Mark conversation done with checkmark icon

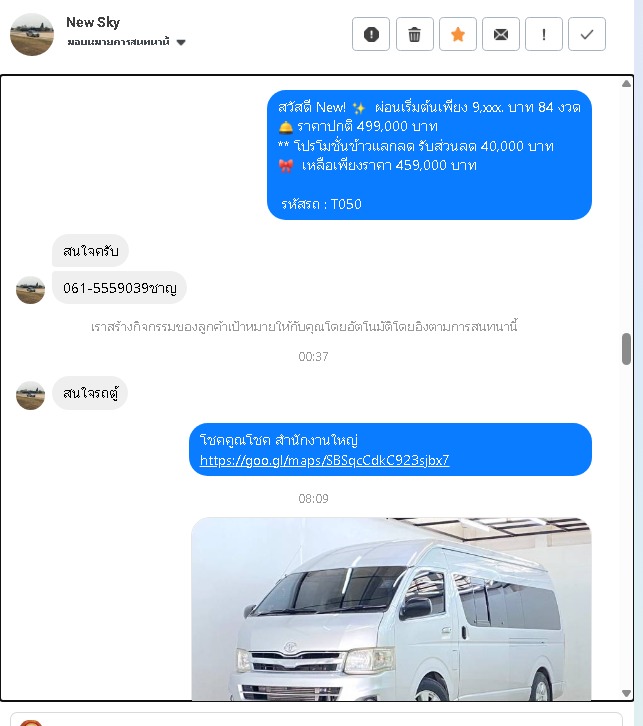tap(587, 34)
